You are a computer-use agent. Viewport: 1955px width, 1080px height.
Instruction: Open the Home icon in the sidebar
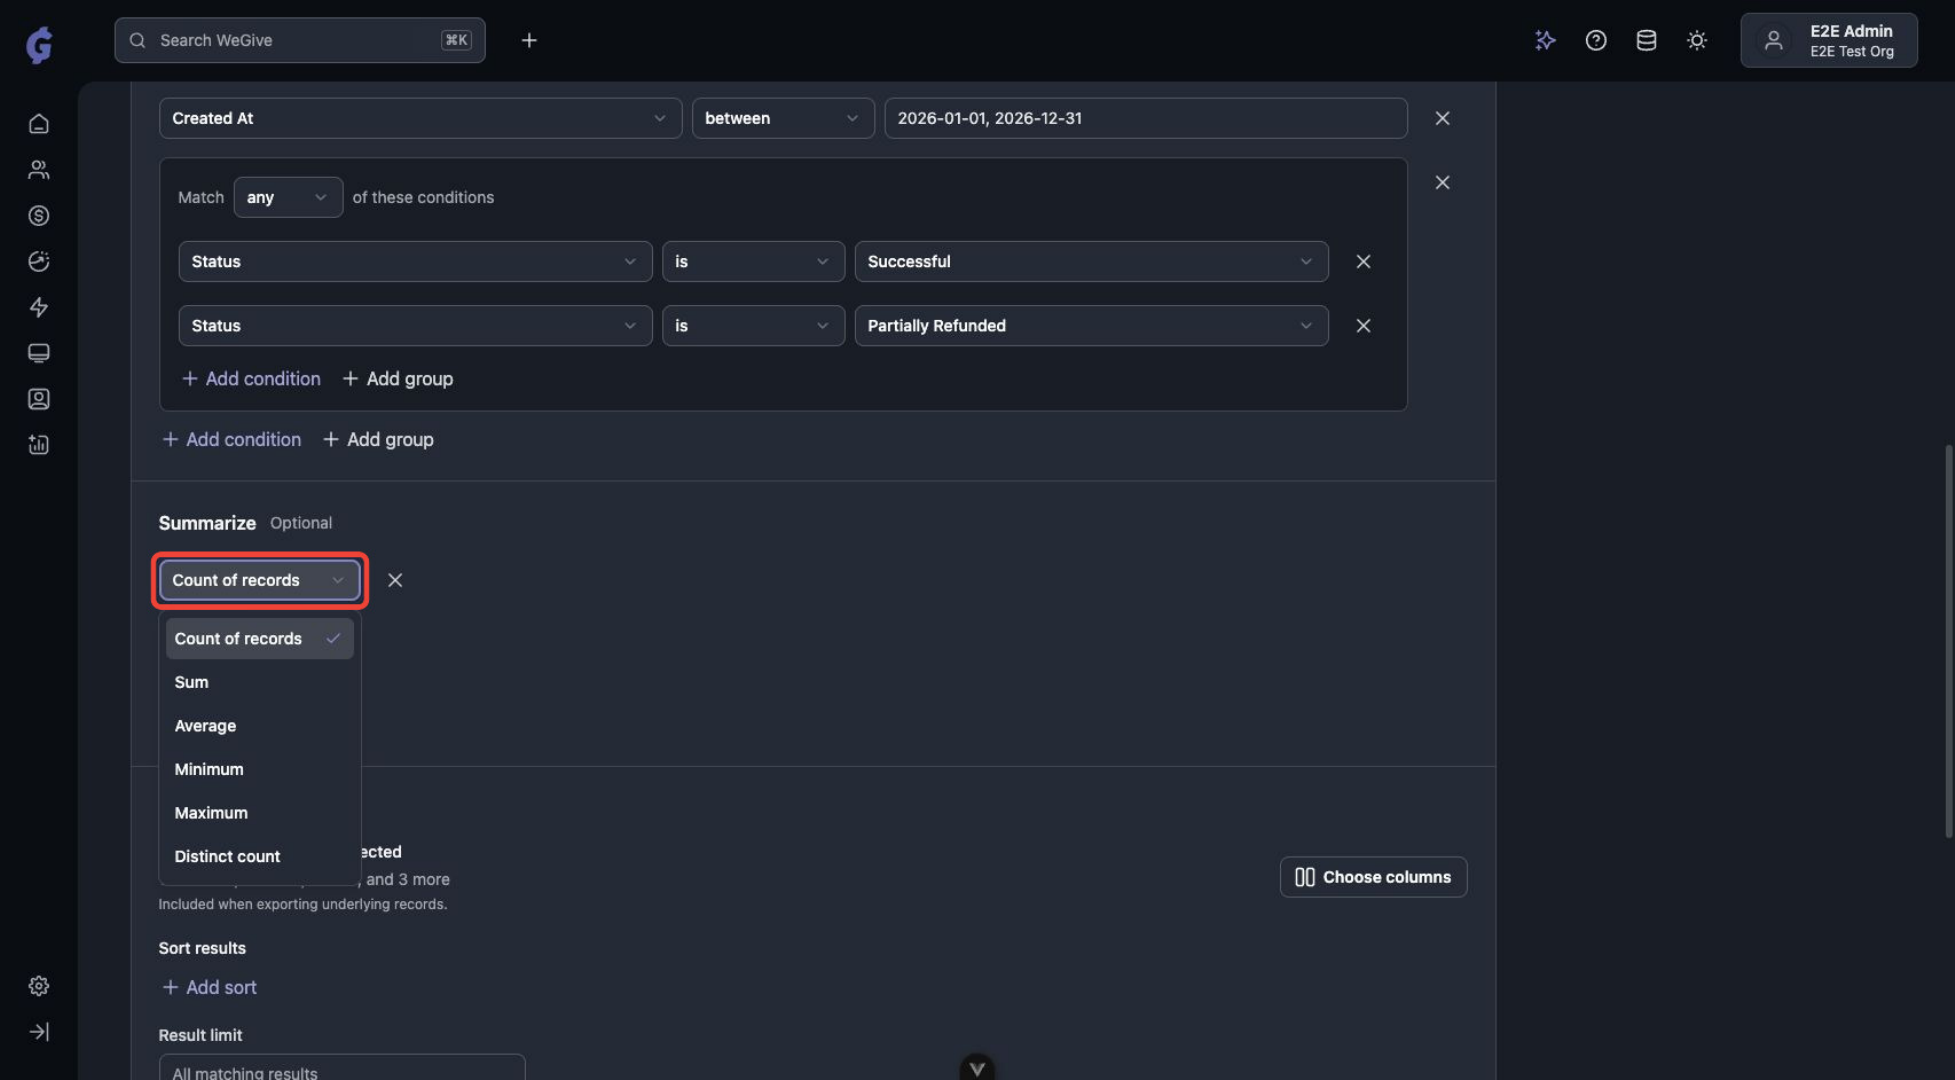pos(39,124)
